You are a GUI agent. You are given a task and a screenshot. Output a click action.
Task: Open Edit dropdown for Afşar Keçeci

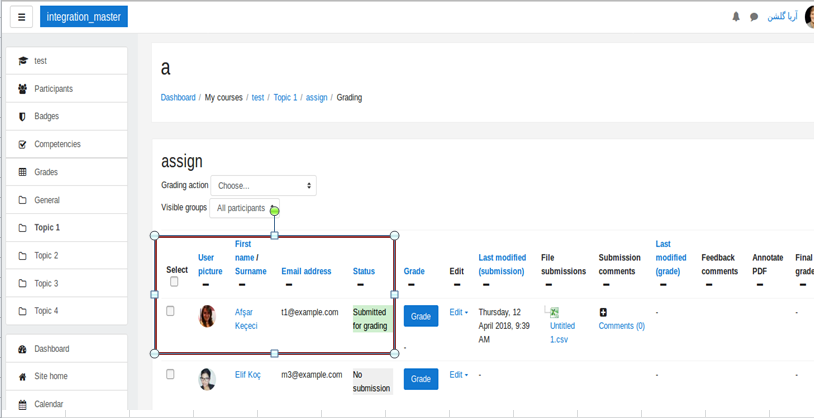[458, 312]
